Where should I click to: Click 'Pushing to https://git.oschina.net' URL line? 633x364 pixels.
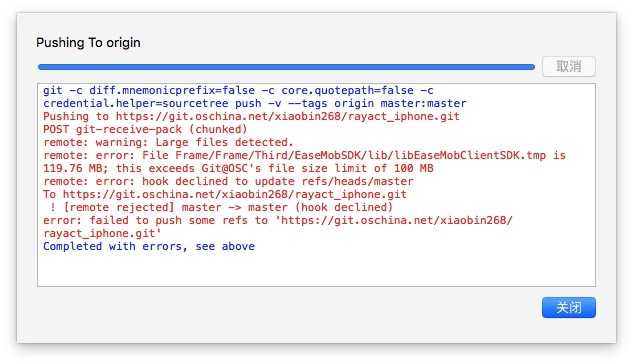click(x=251, y=117)
